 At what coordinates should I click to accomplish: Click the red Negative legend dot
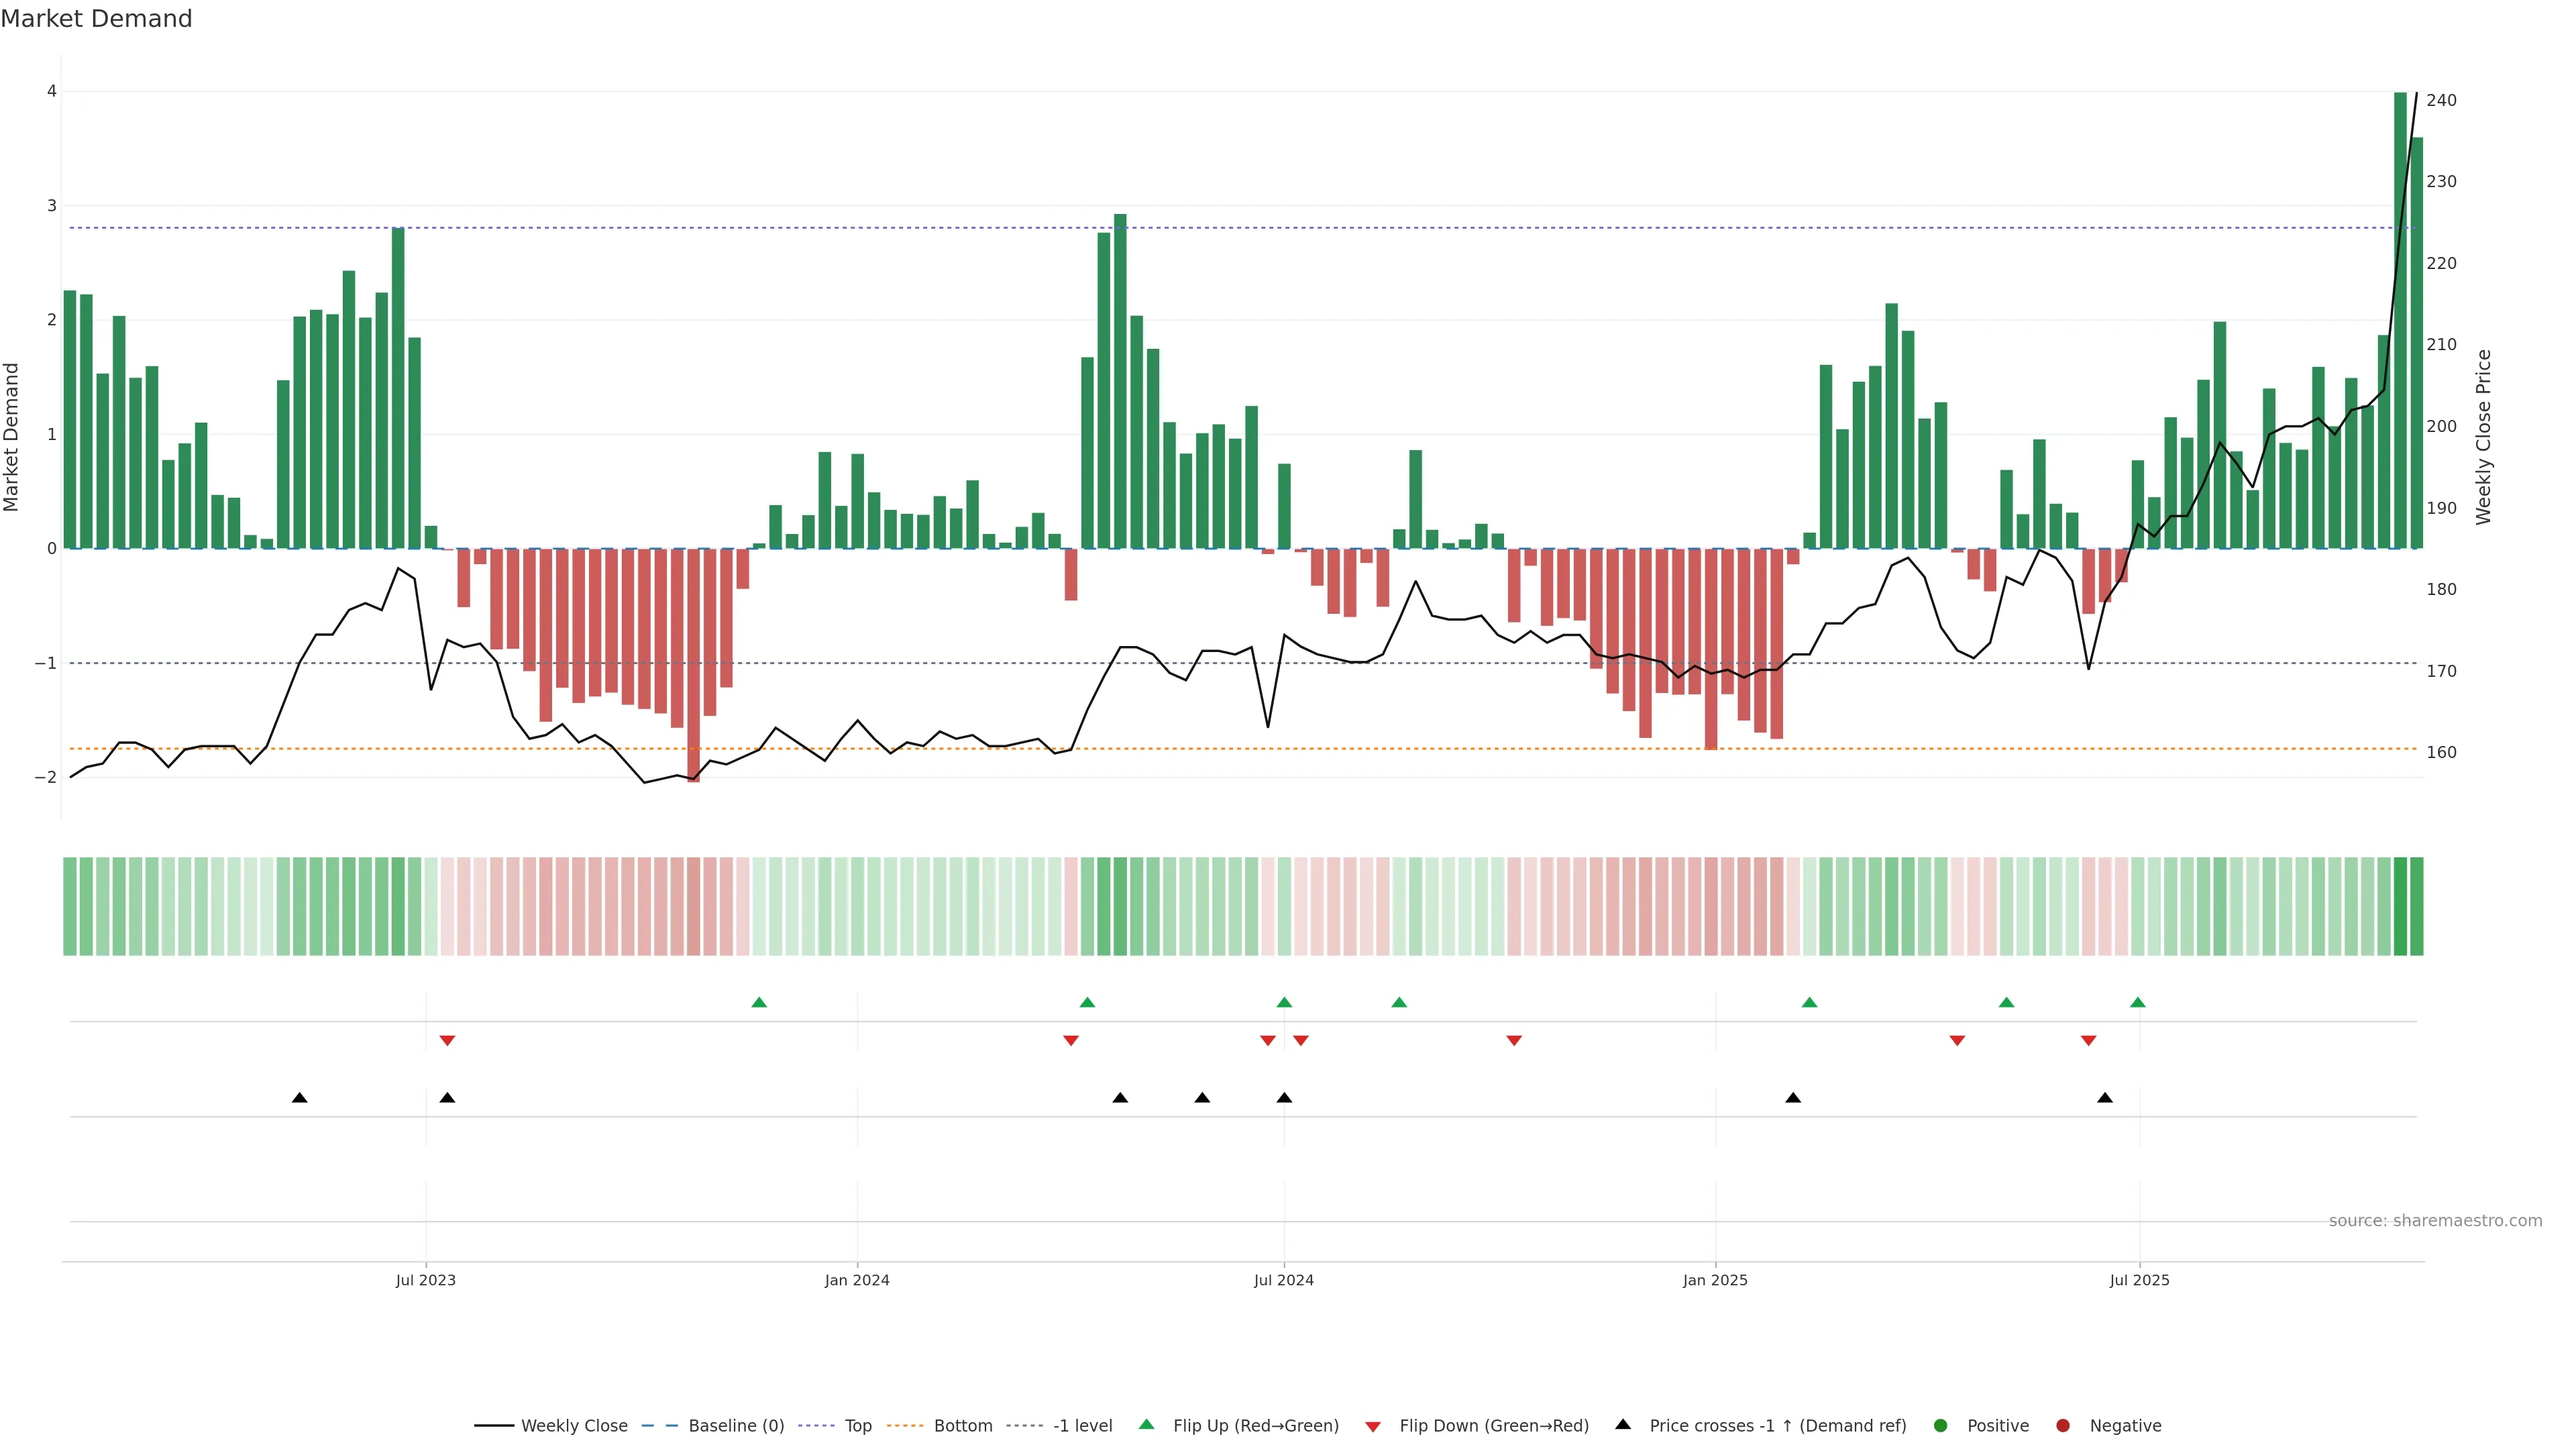click(2063, 1426)
